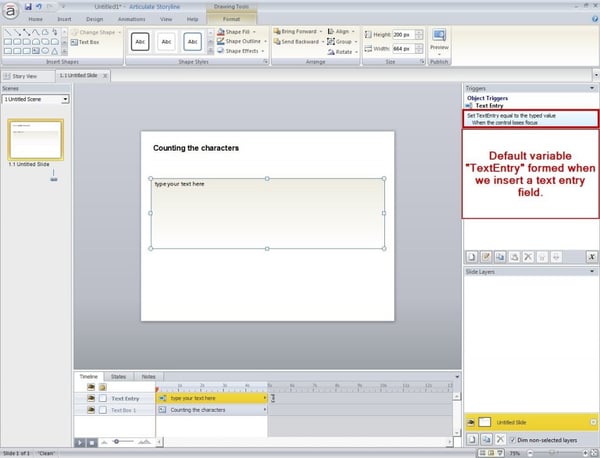This screenshot has height=458, width=600.
Task: Create a new trigger in Triggers panel
Action: pos(472,257)
